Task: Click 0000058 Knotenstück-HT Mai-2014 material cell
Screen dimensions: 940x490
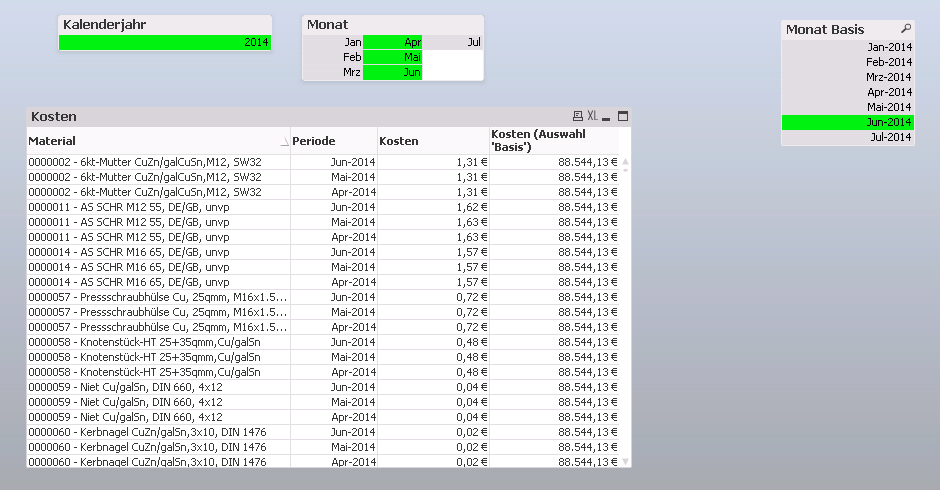Action: pos(158,357)
